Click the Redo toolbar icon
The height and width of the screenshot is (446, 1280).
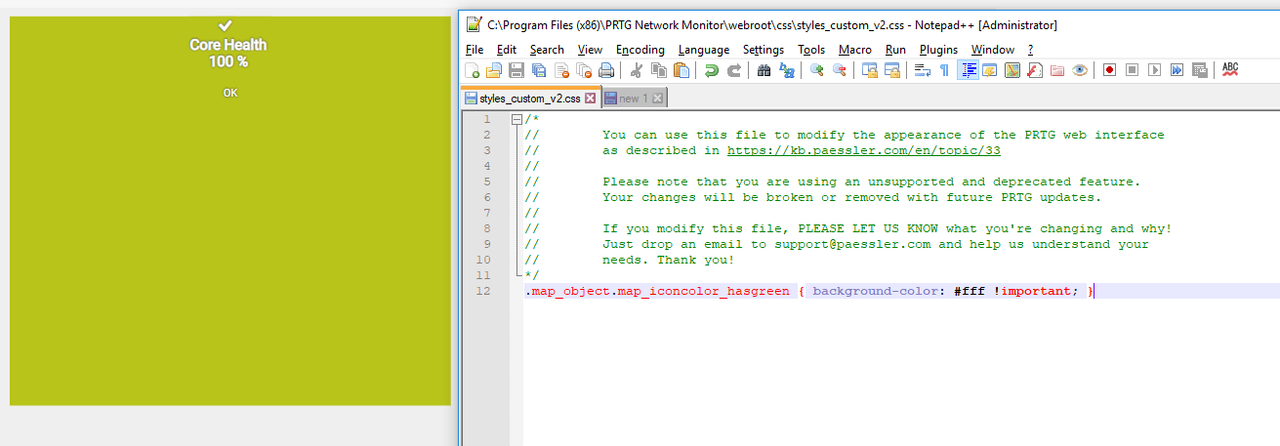(x=733, y=70)
